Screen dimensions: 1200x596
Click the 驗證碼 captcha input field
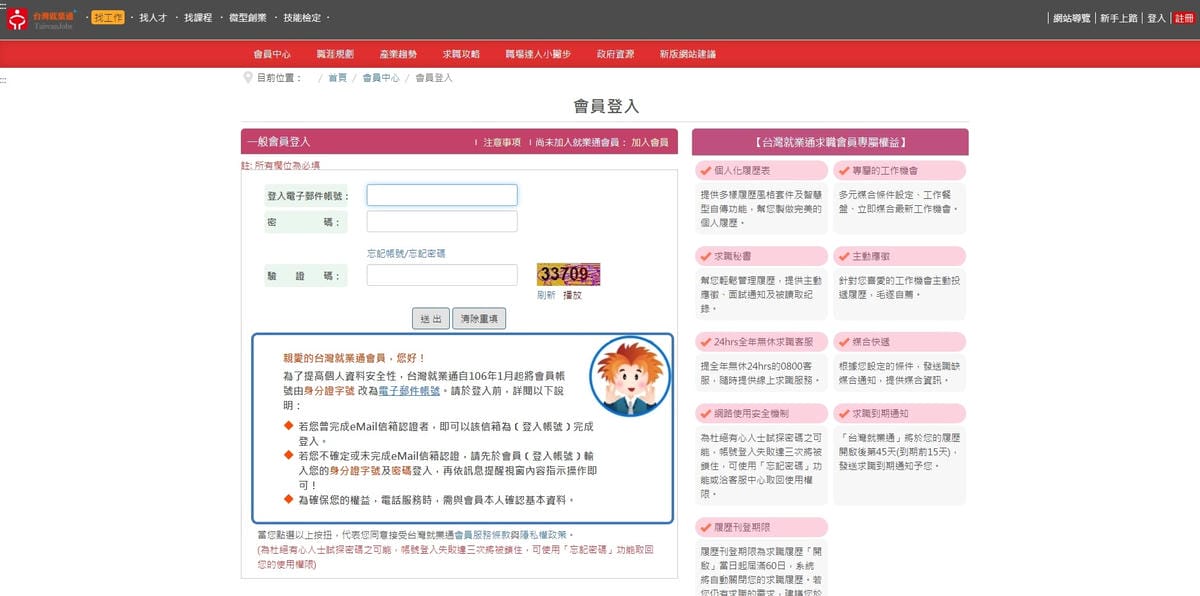click(x=442, y=275)
